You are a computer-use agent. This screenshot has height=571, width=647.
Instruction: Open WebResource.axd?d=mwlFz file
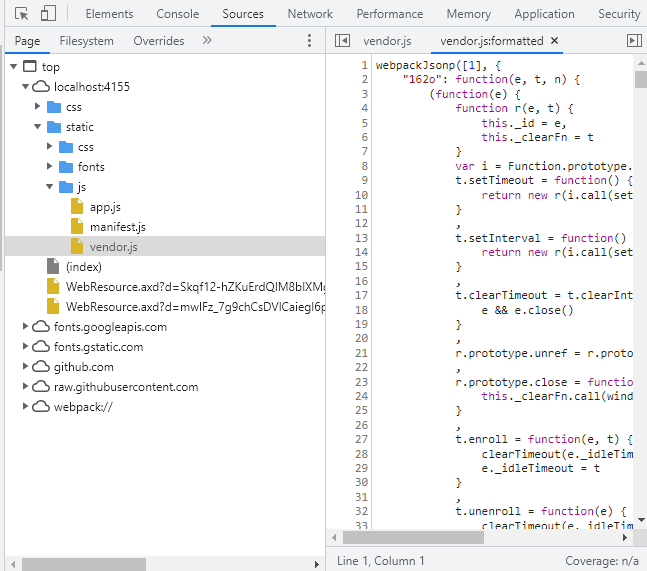coord(196,307)
